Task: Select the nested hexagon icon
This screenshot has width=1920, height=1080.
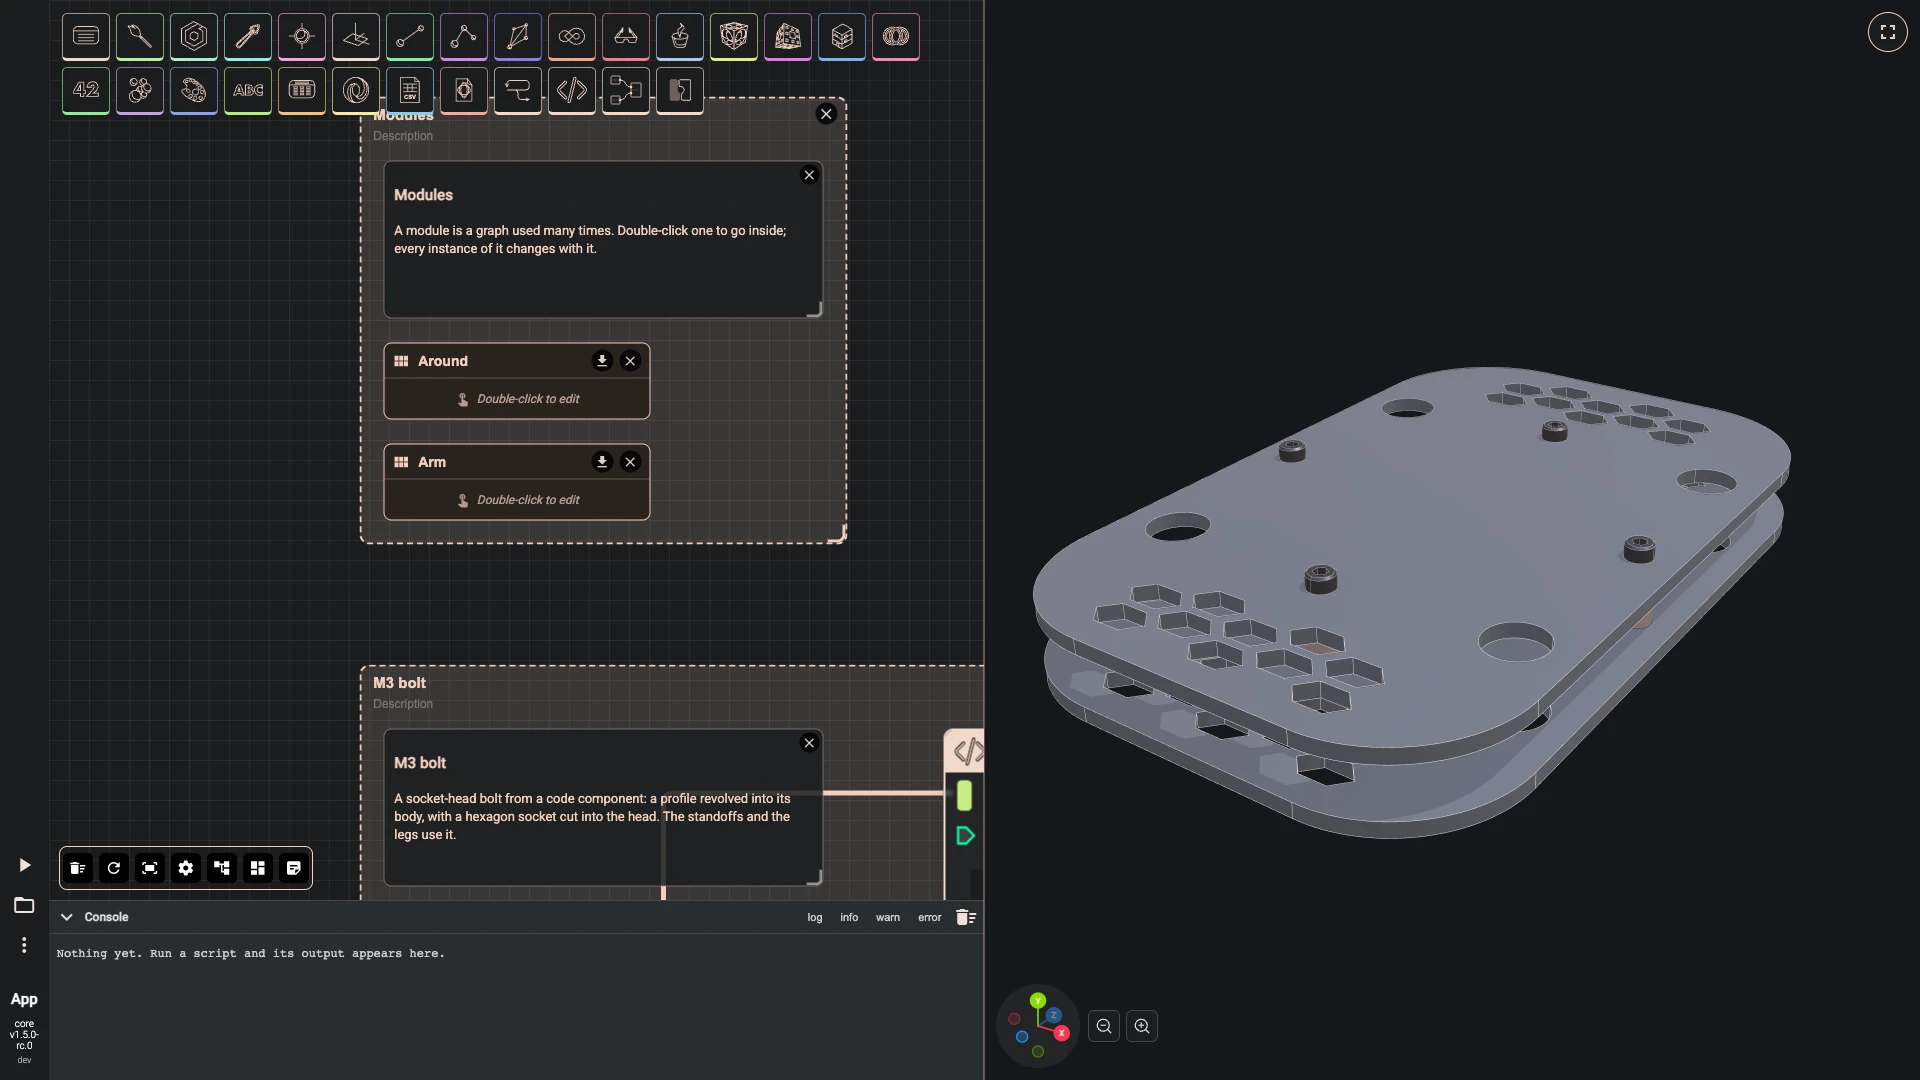Action: point(194,37)
